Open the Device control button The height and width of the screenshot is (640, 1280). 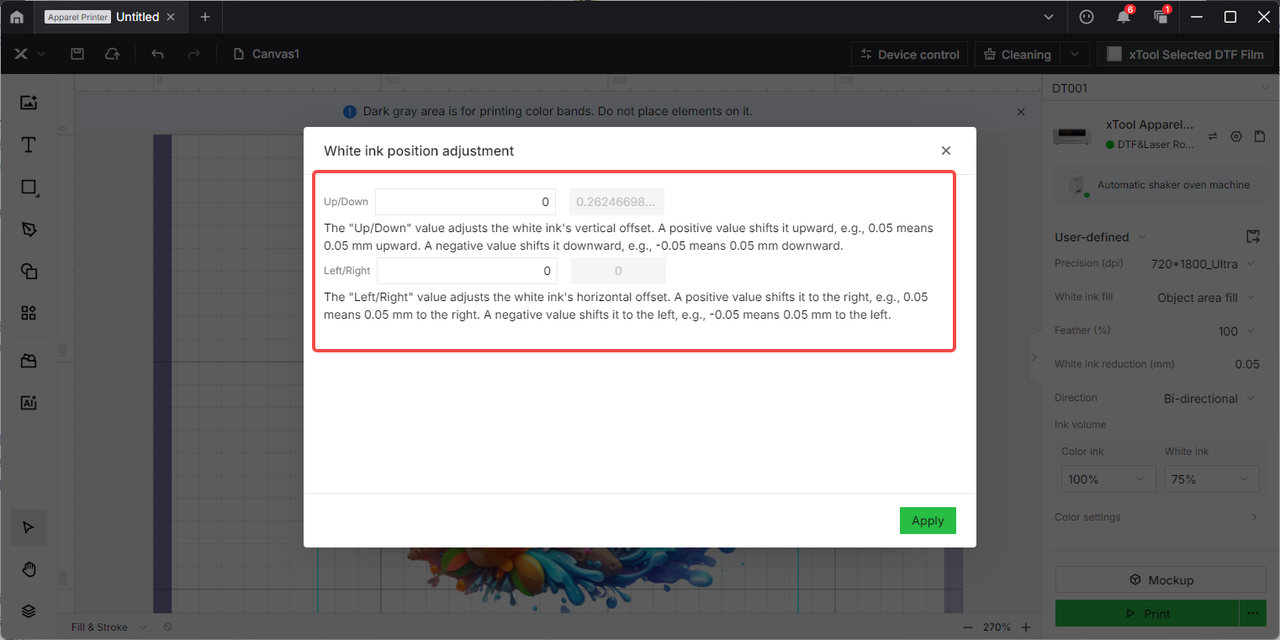909,54
